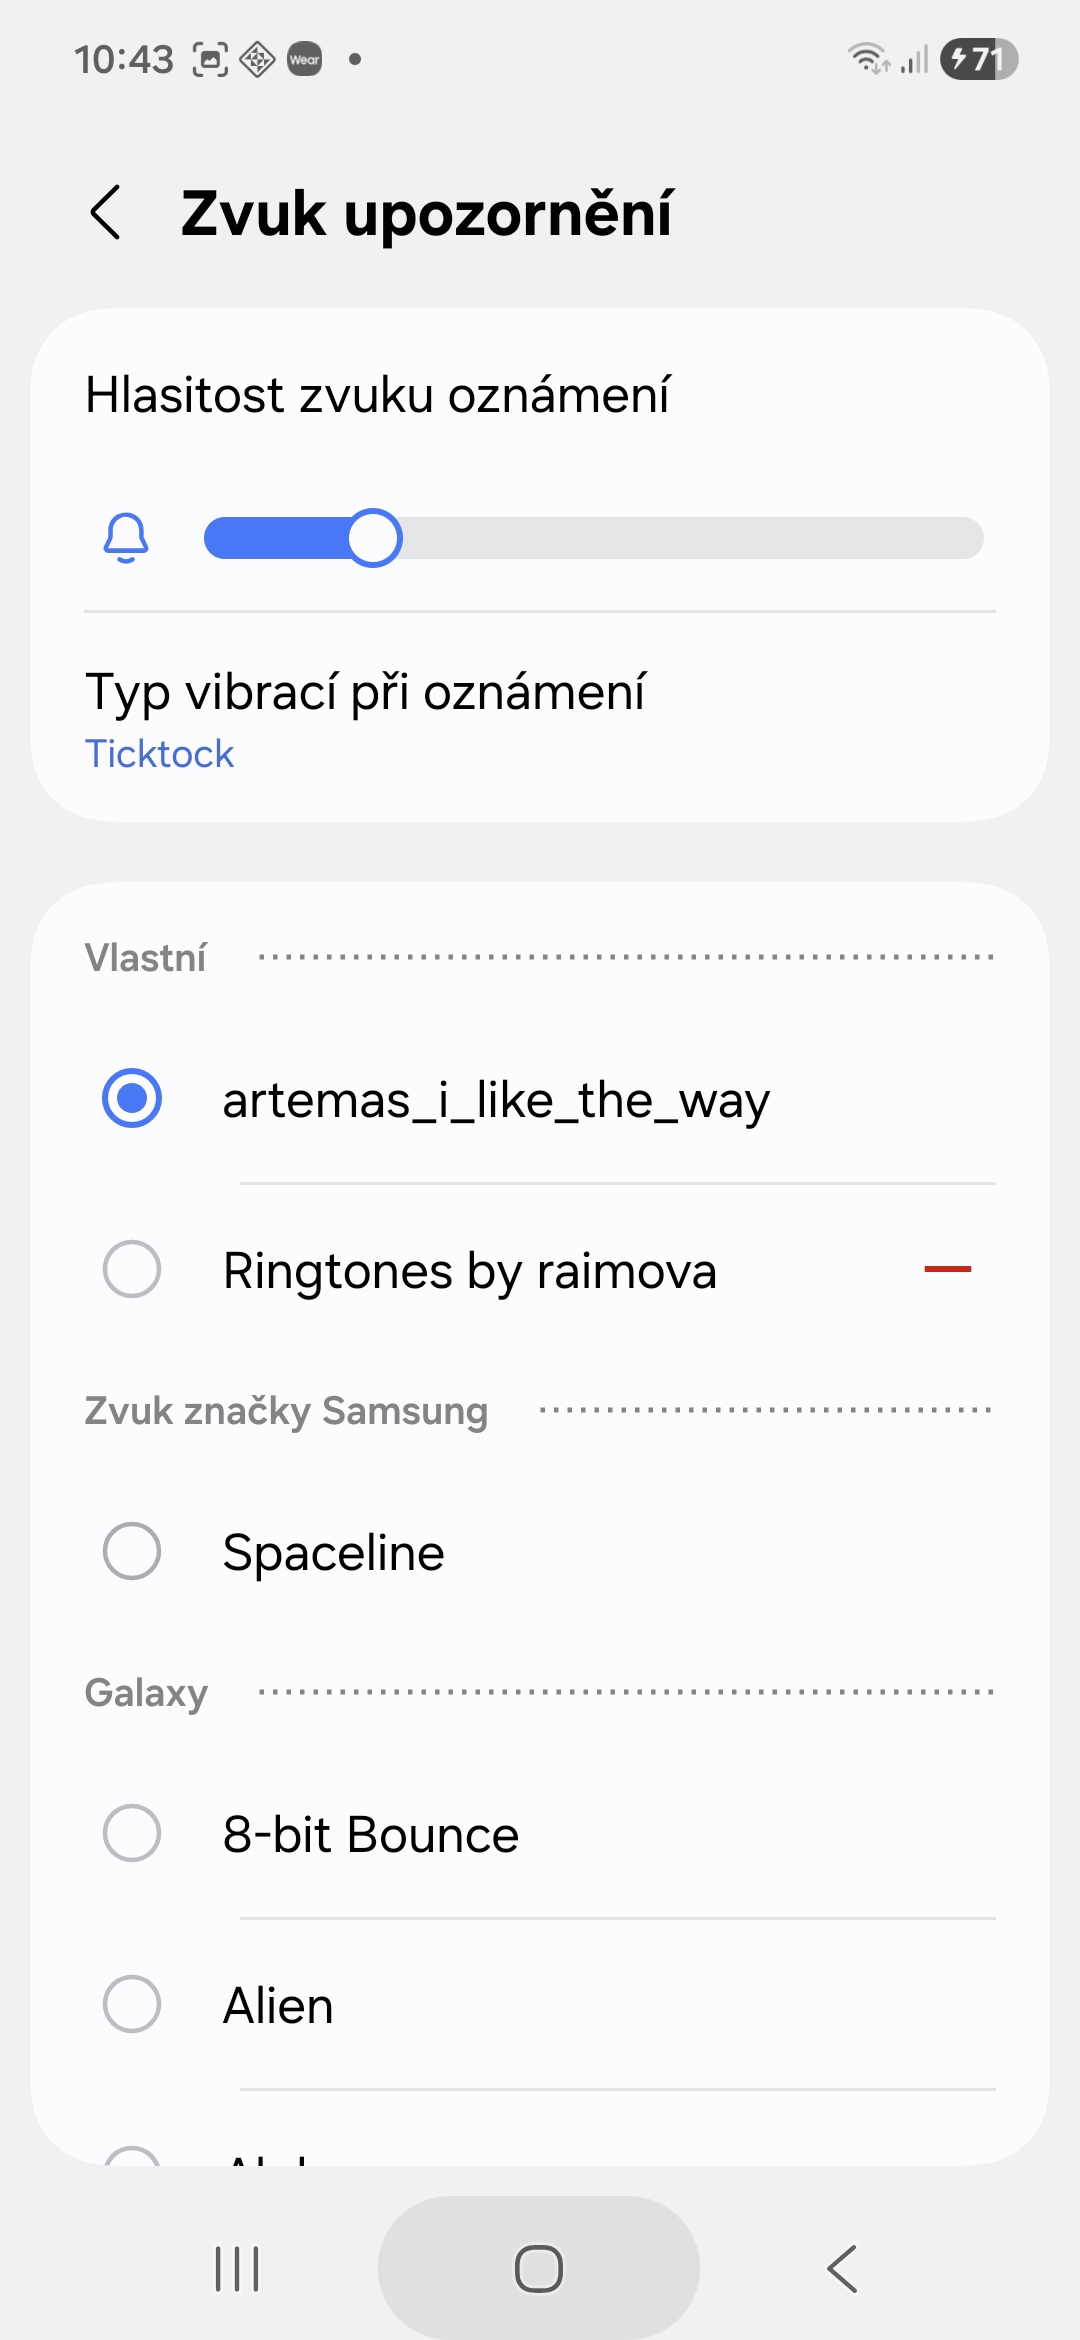1080x2340 pixels.
Task: Tap the Ticktock vibration type link
Action: pyautogui.click(x=159, y=754)
